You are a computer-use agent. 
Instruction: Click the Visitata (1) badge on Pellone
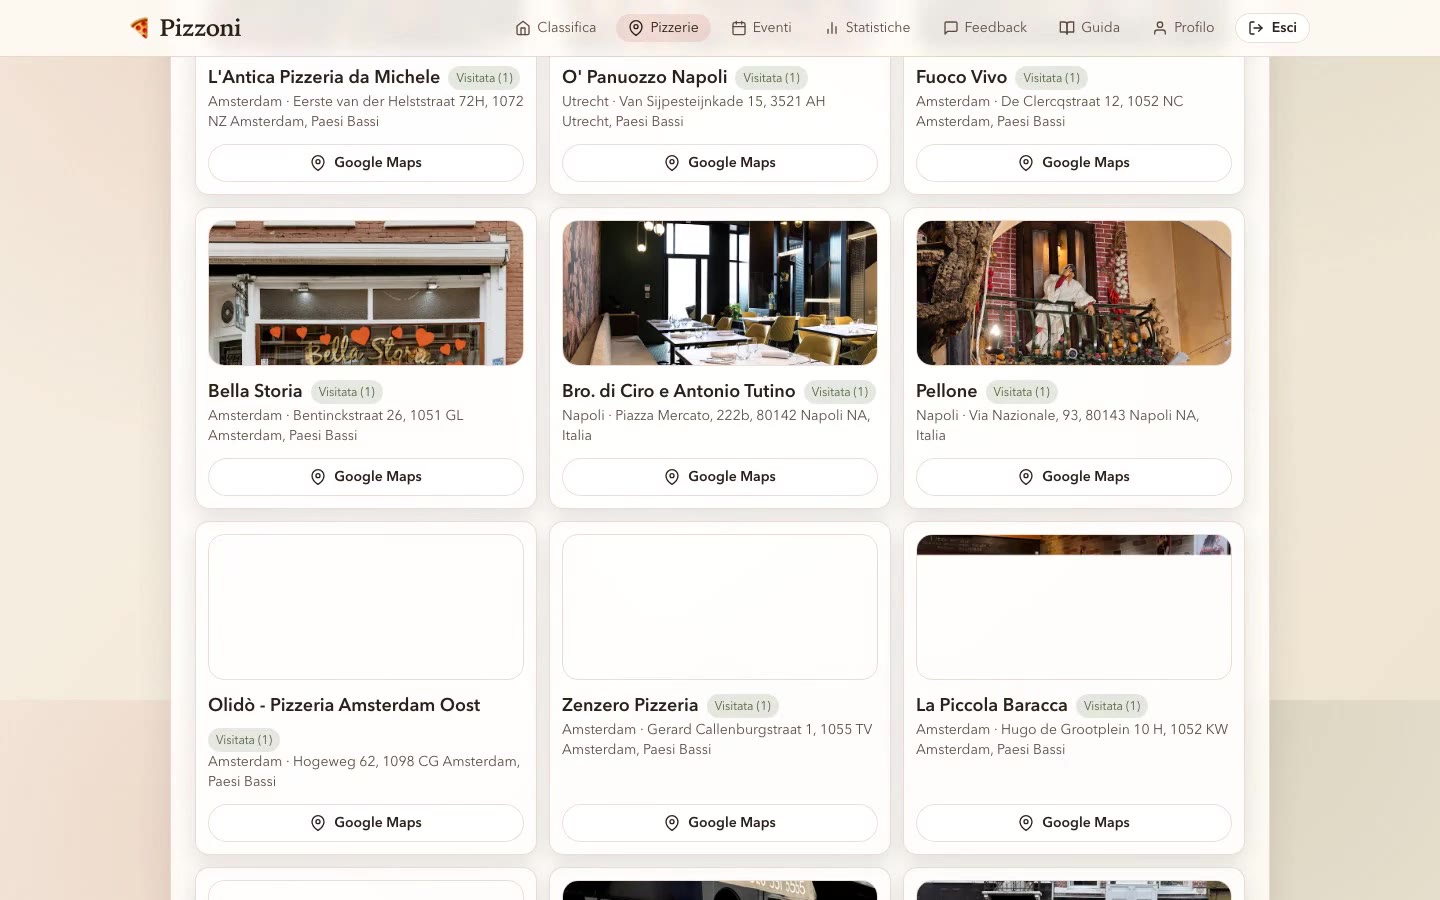(x=1022, y=392)
